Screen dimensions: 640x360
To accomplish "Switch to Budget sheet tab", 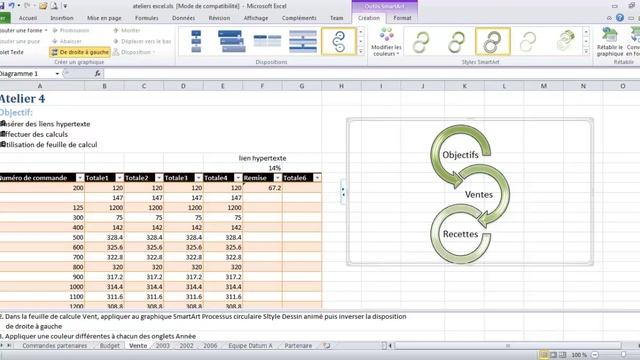I will click(x=110, y=346).
